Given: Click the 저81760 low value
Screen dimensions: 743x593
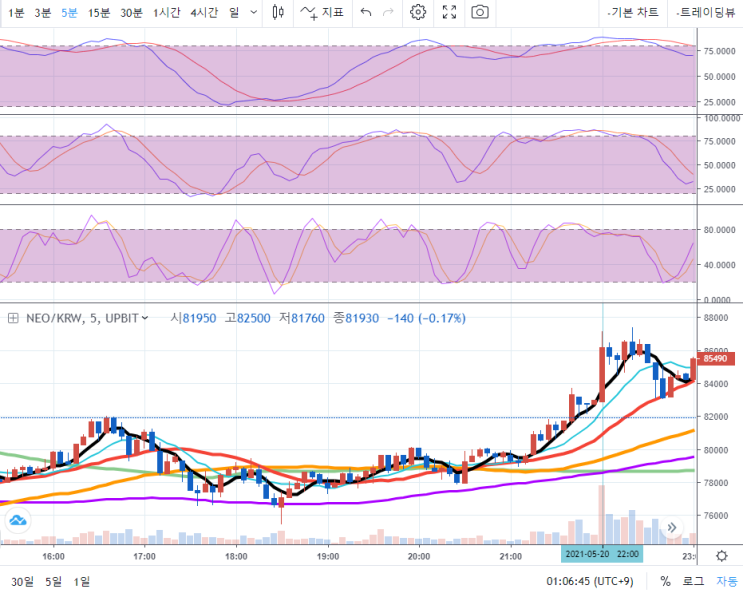Looking at the screenshot, I should point(302,318).
